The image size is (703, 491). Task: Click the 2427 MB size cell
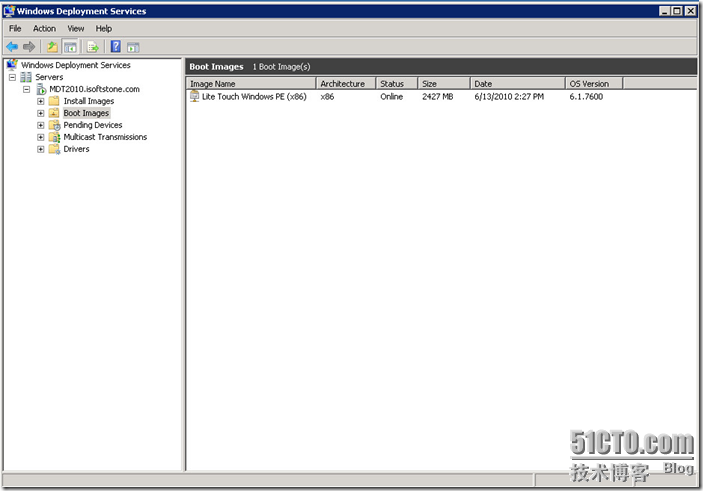click(438, 96)
